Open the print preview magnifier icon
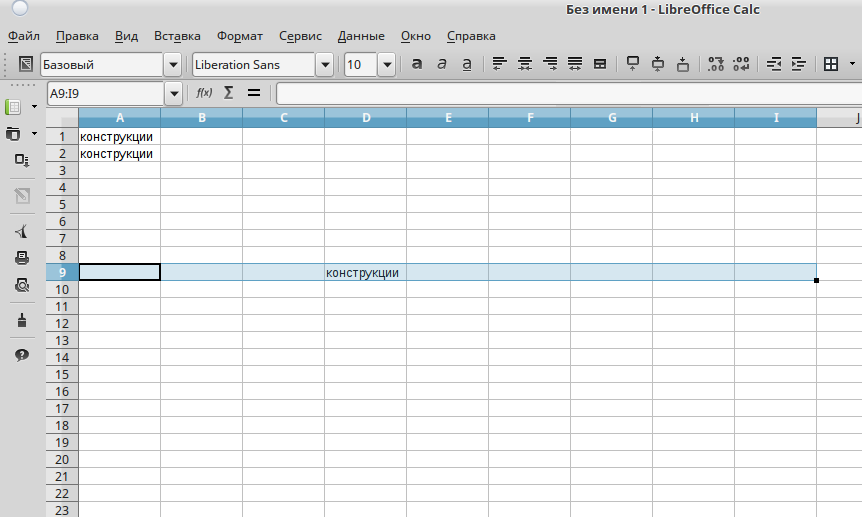 coord(21,285)
